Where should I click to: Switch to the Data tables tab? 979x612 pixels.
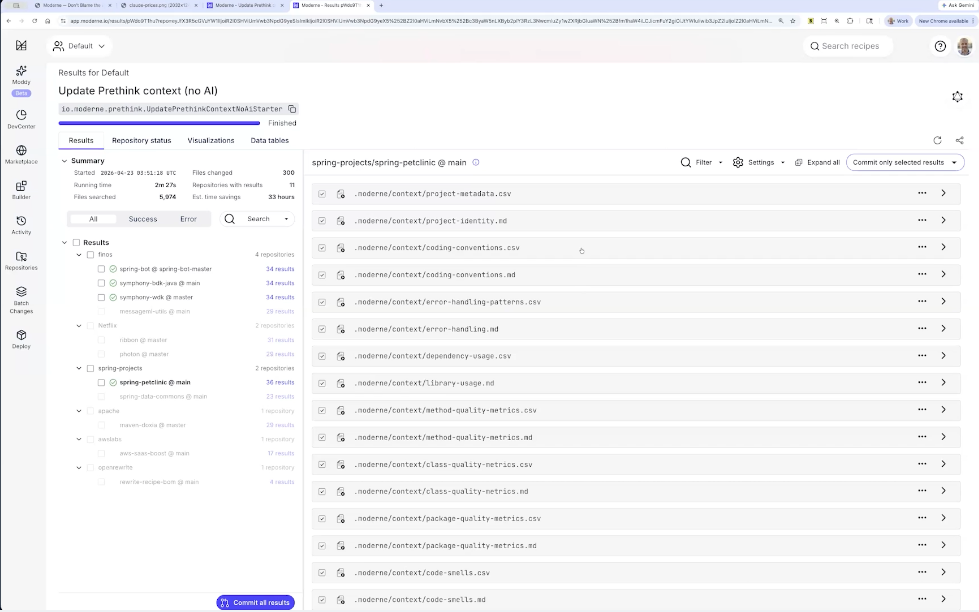[x=269, y=141]
